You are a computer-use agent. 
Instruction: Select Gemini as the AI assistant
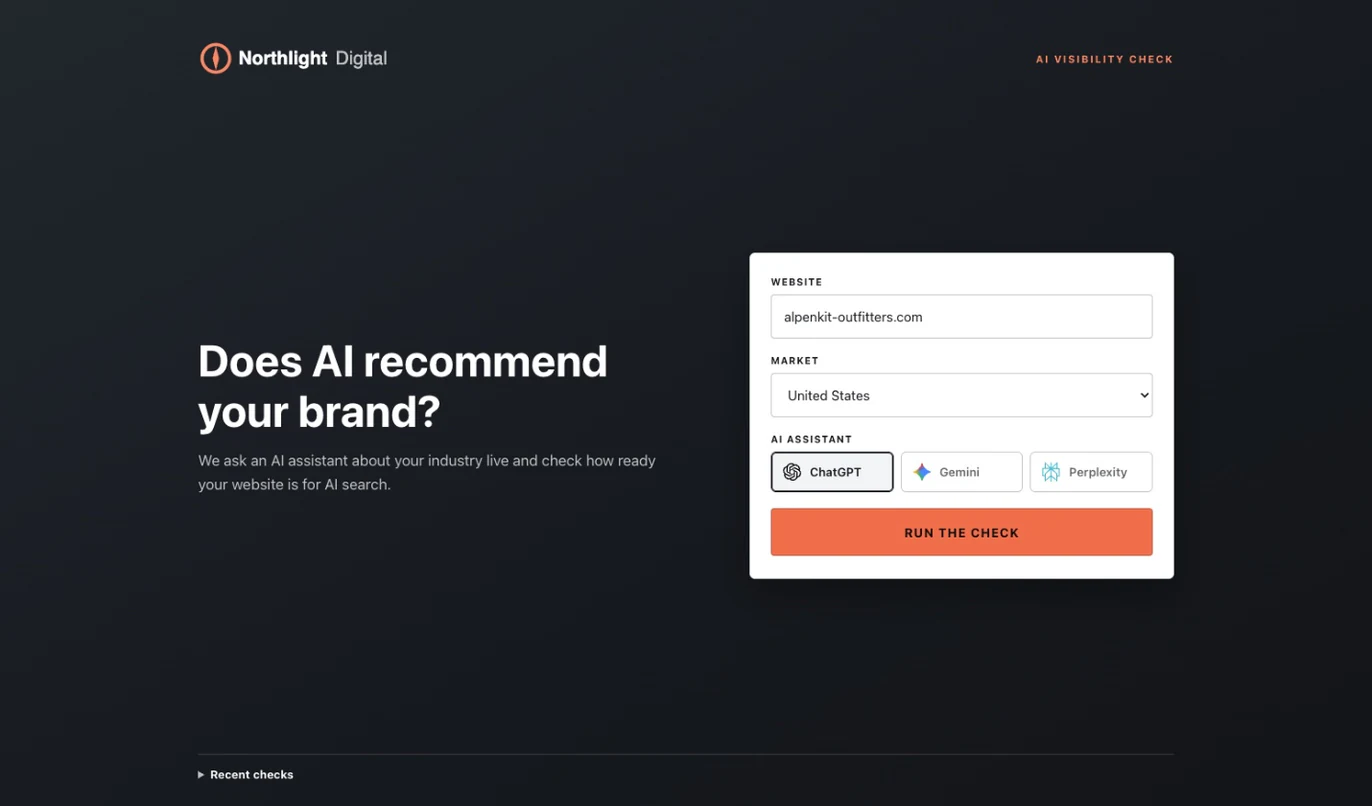tap(961, 472)
